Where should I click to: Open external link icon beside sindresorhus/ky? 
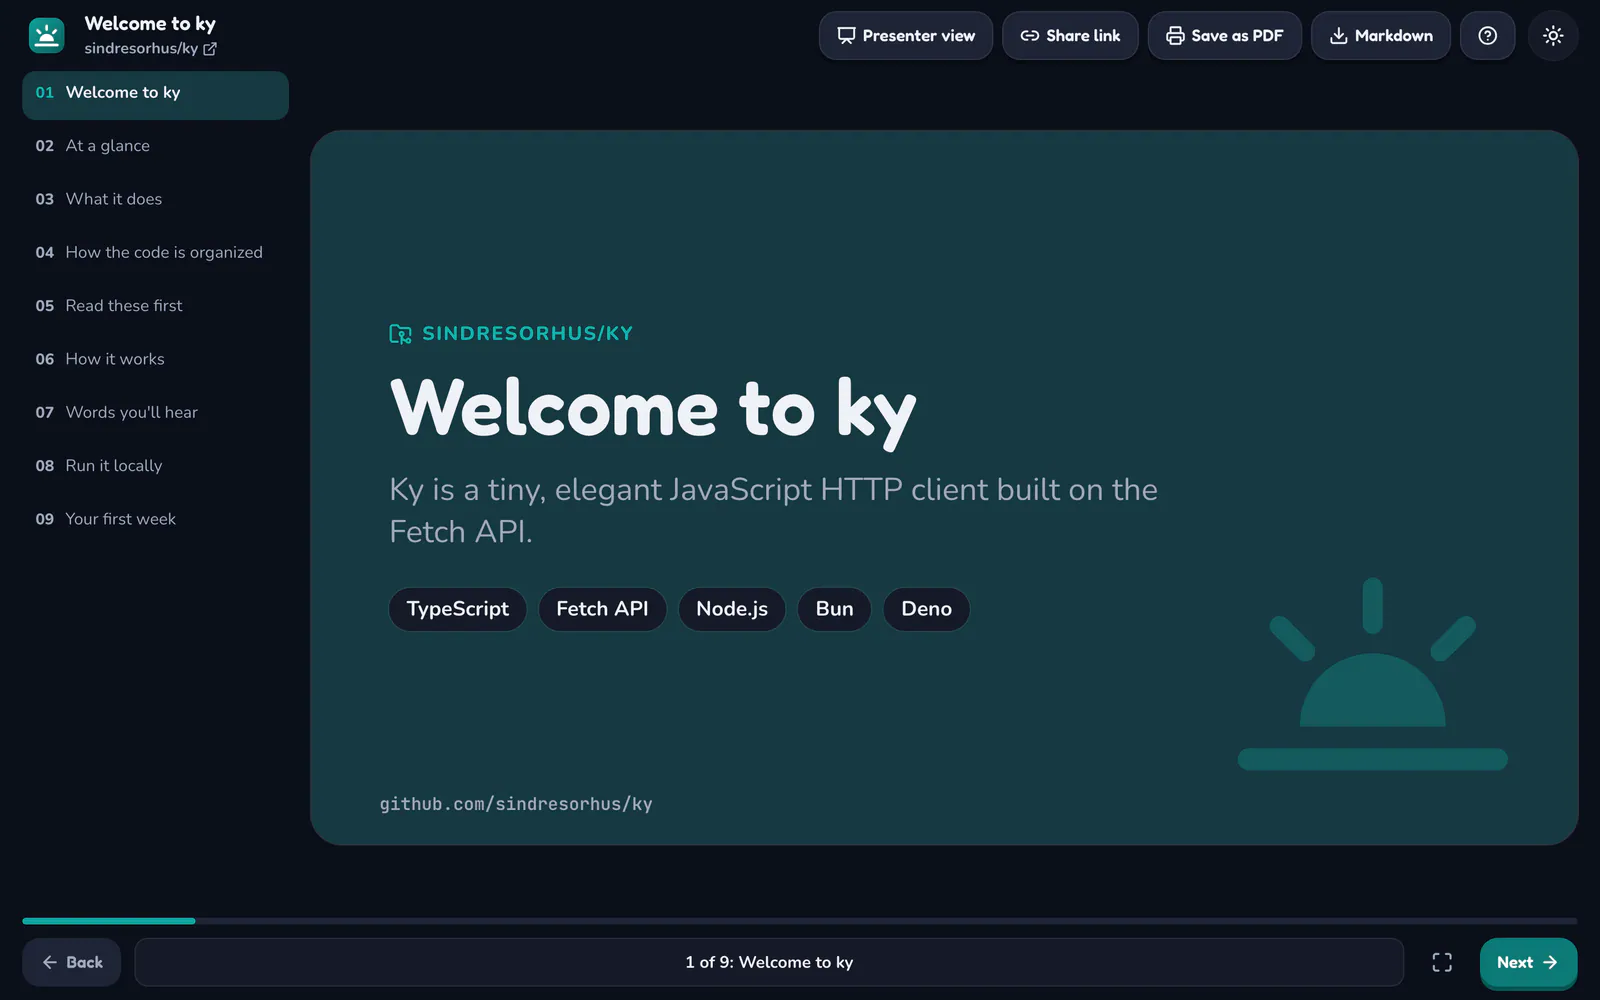(210, 49)
